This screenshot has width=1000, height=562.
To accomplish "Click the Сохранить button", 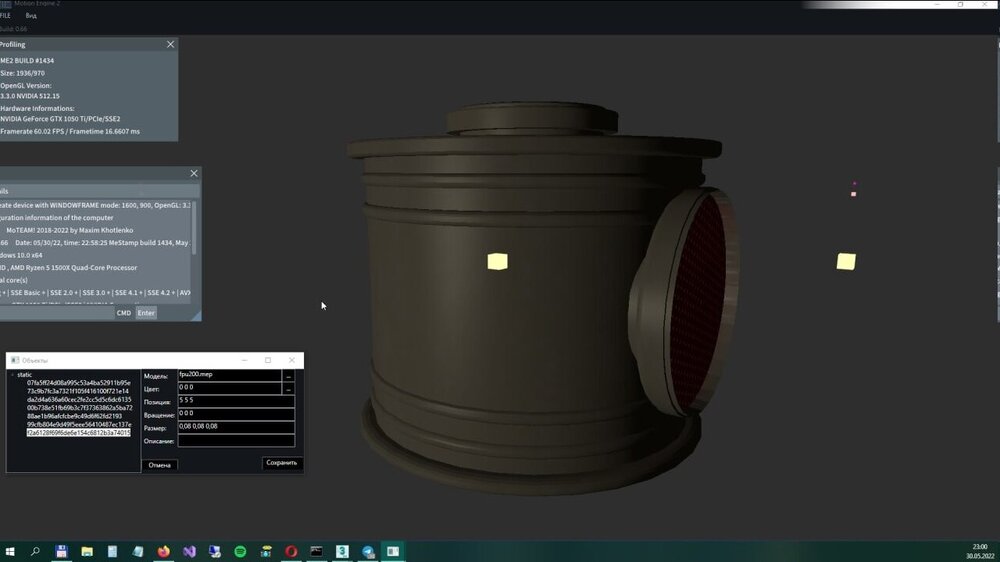I will pyautogui.click(x=281, y=463).
